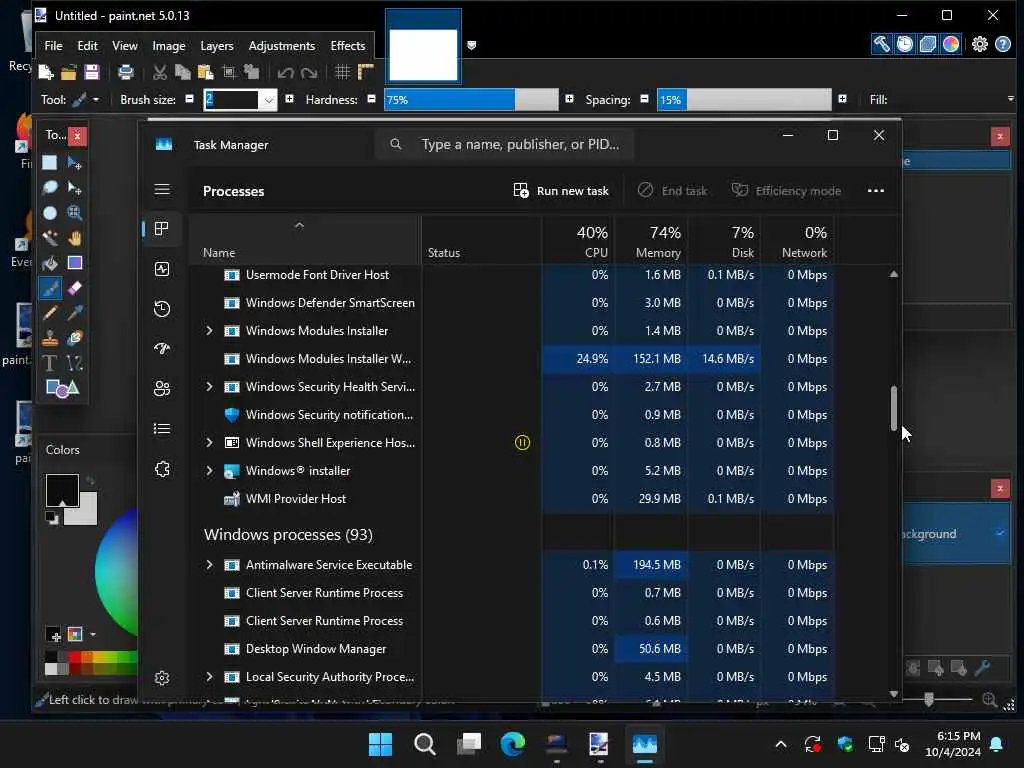The image size is (1024, 768).
Task: Expand Antimalware Service Executable group
Action: tap(209, 565)
